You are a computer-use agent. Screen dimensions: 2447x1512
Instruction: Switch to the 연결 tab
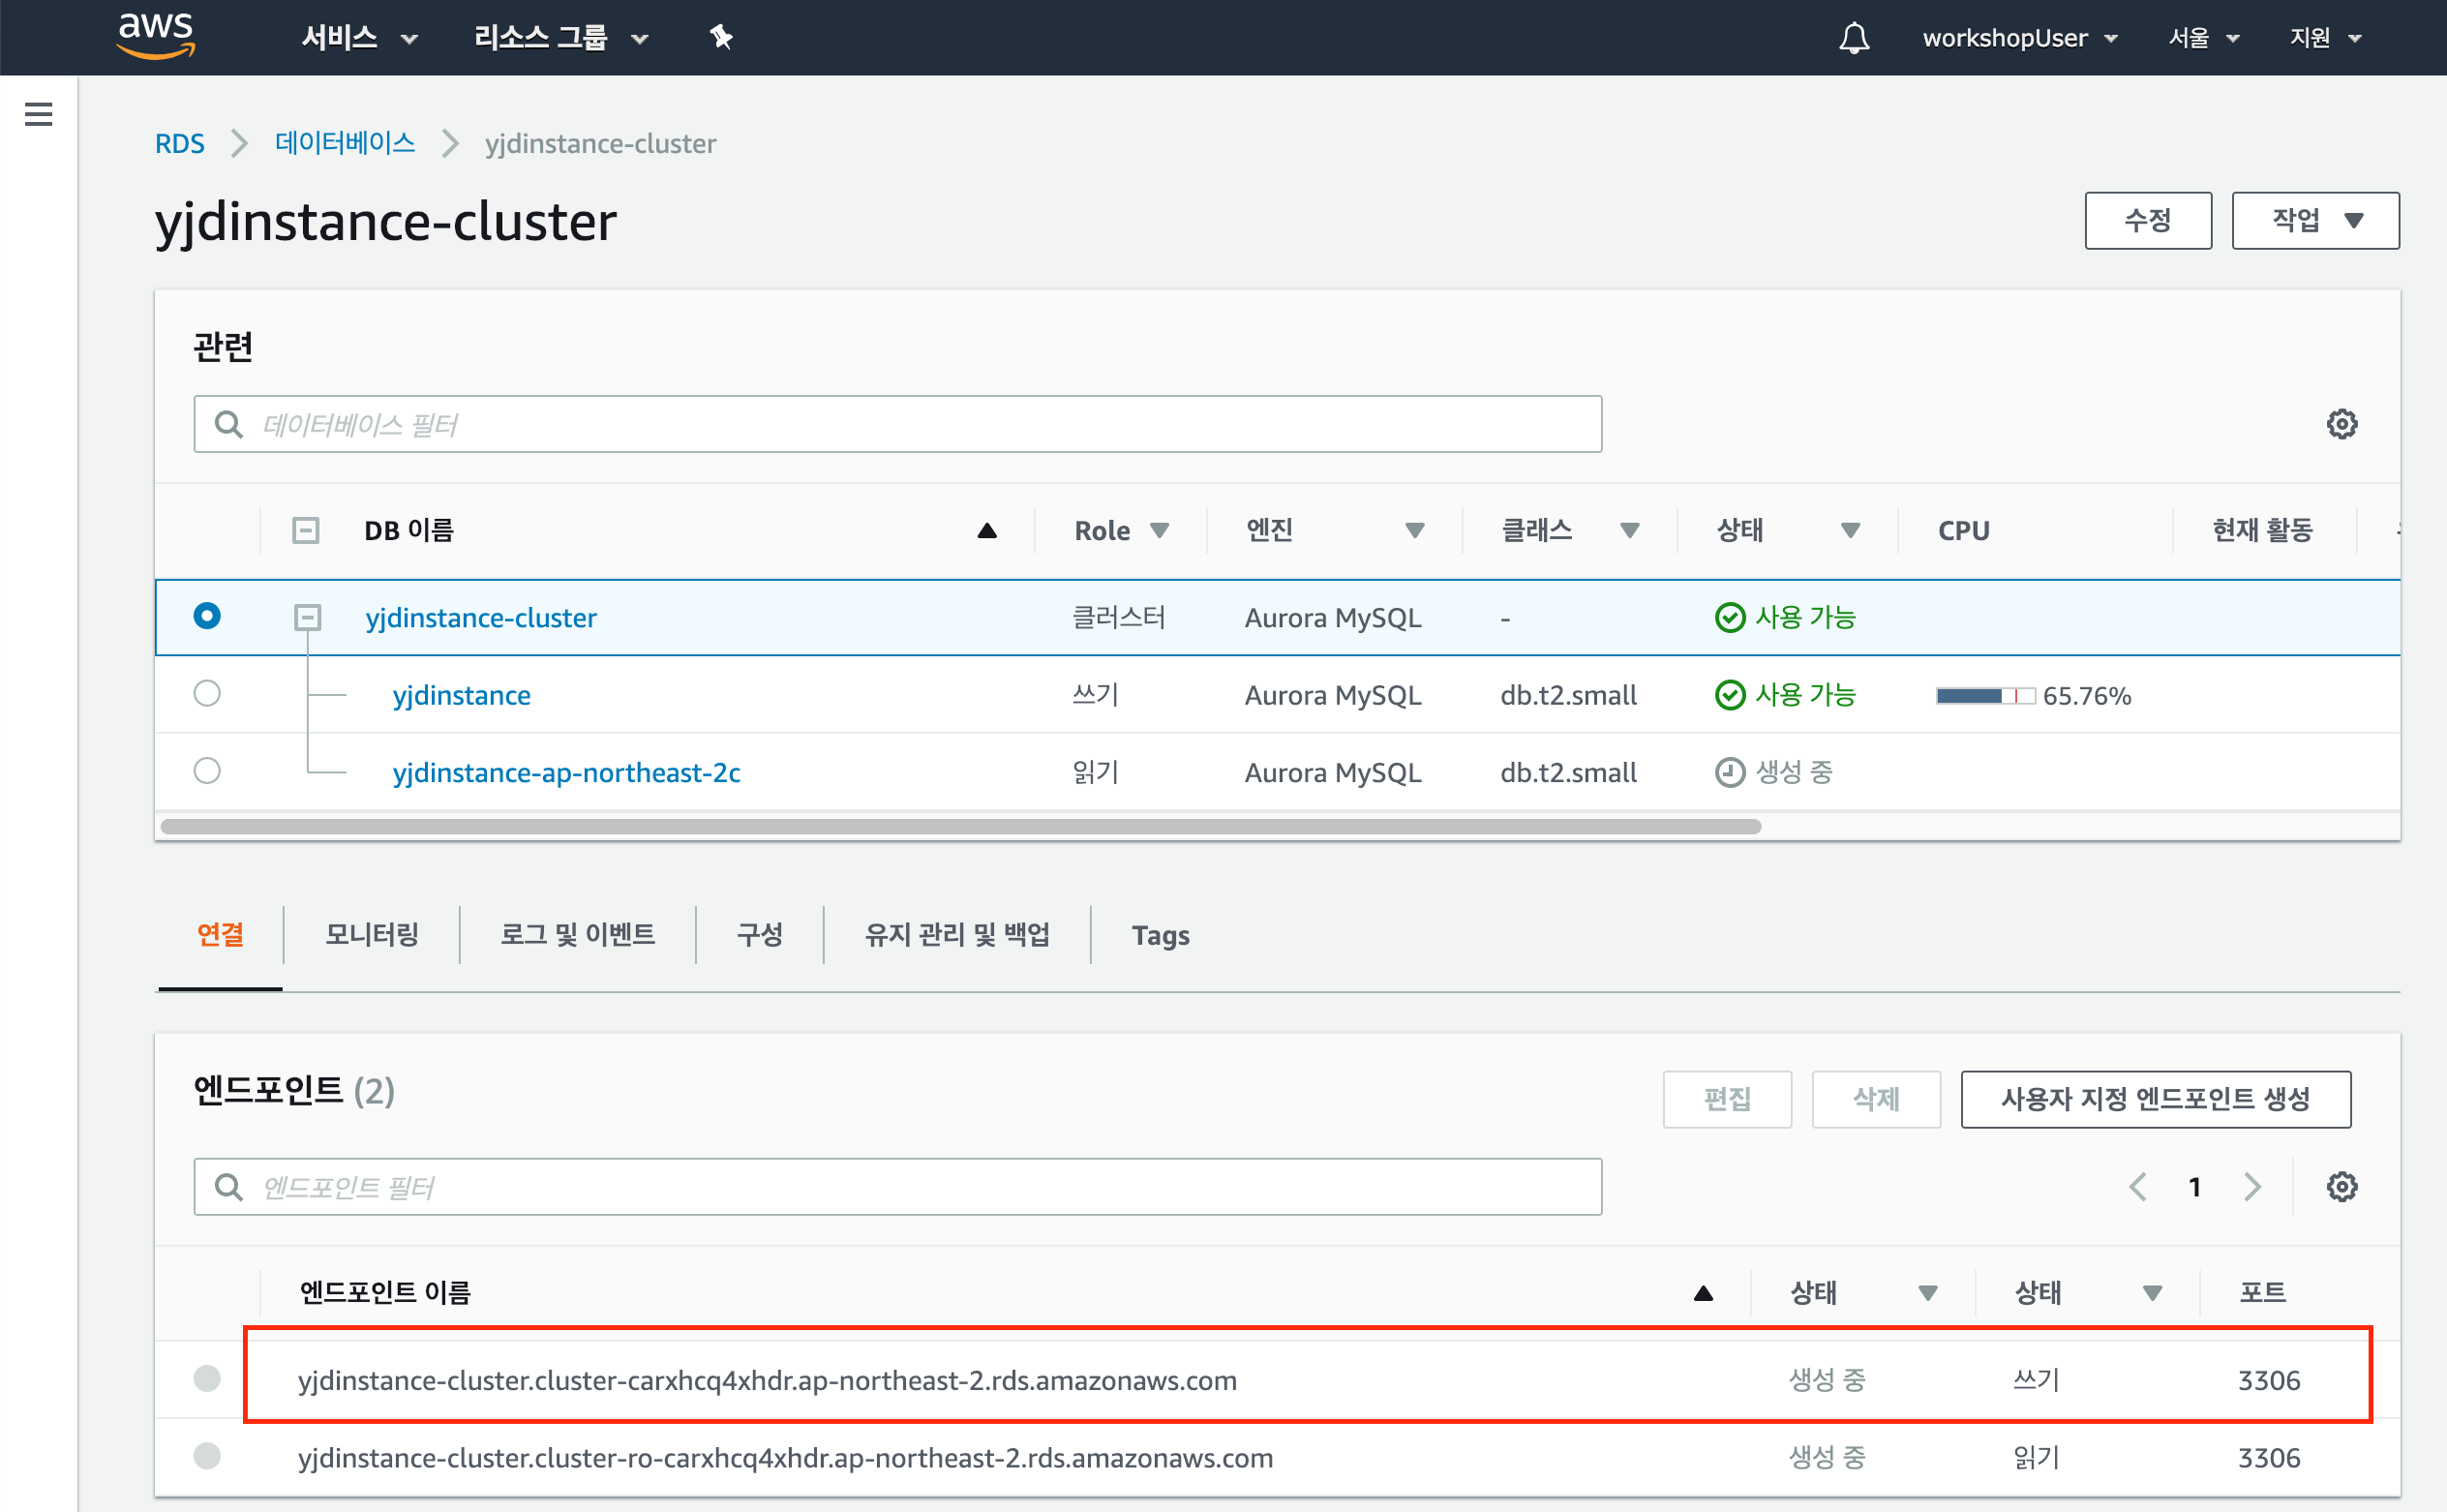click(x=220, y=935)
